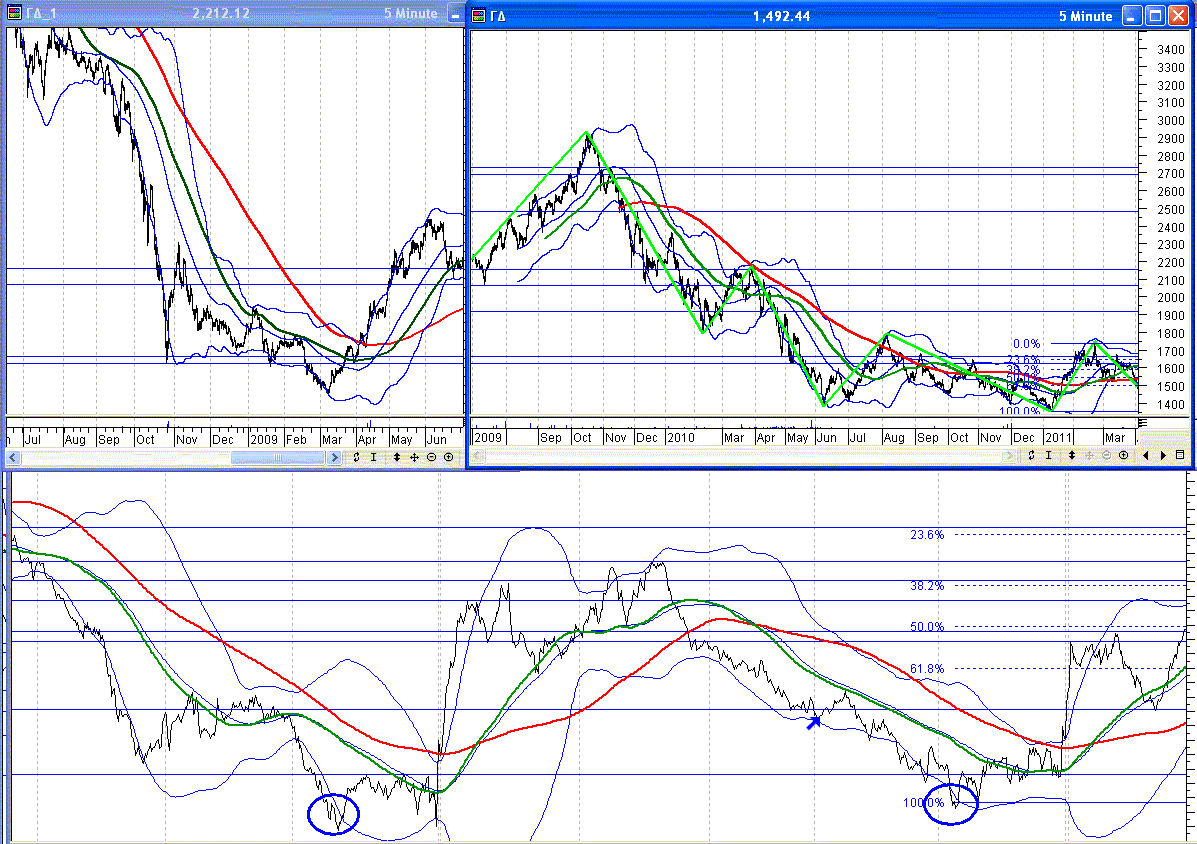
Task: Zoom in using plus icon in right chart
Action: 1123,455
